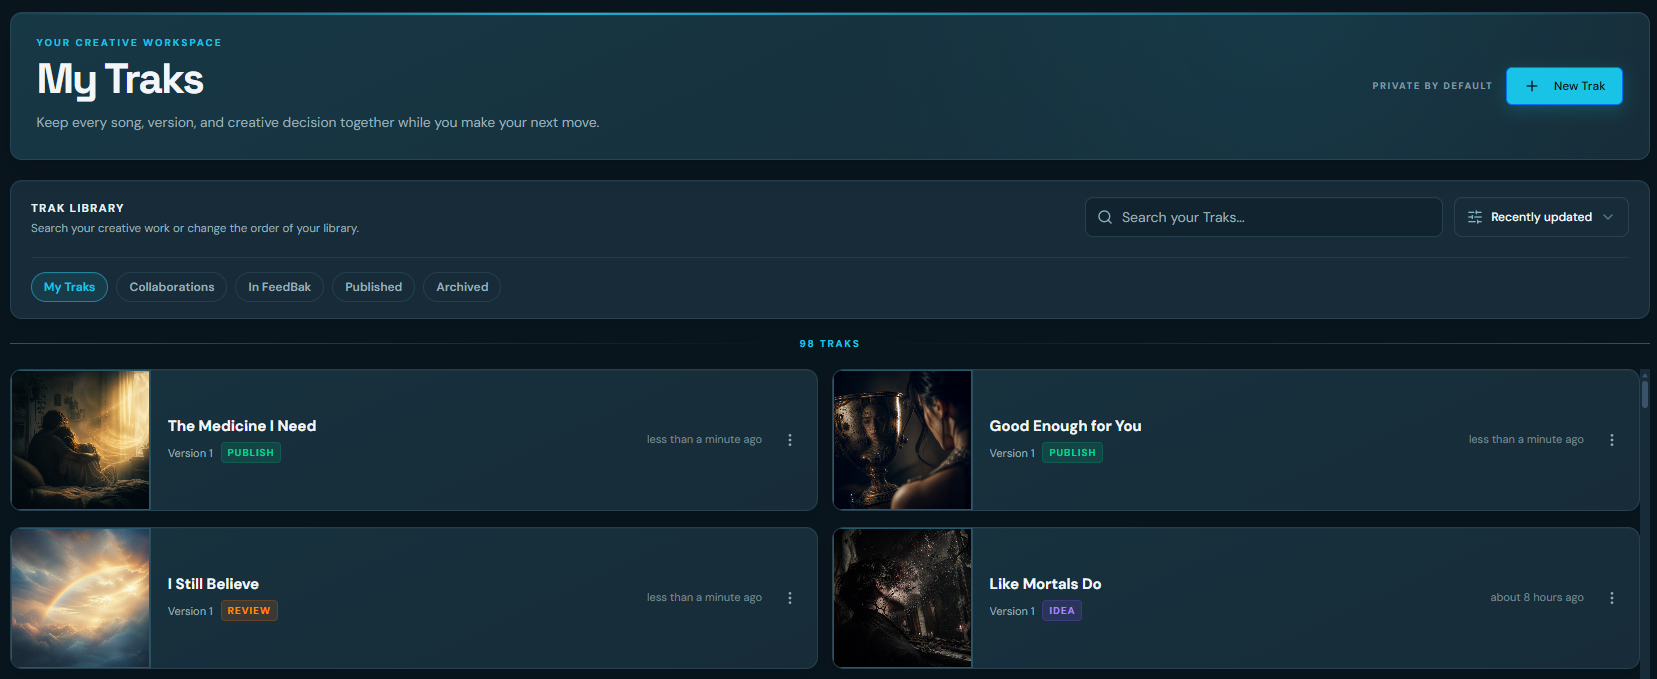Image resolution: width=1657 pixels, height=679 pixels.
Task: Click the plus icon in New Trak
Action: click(x=1532, y=86)
